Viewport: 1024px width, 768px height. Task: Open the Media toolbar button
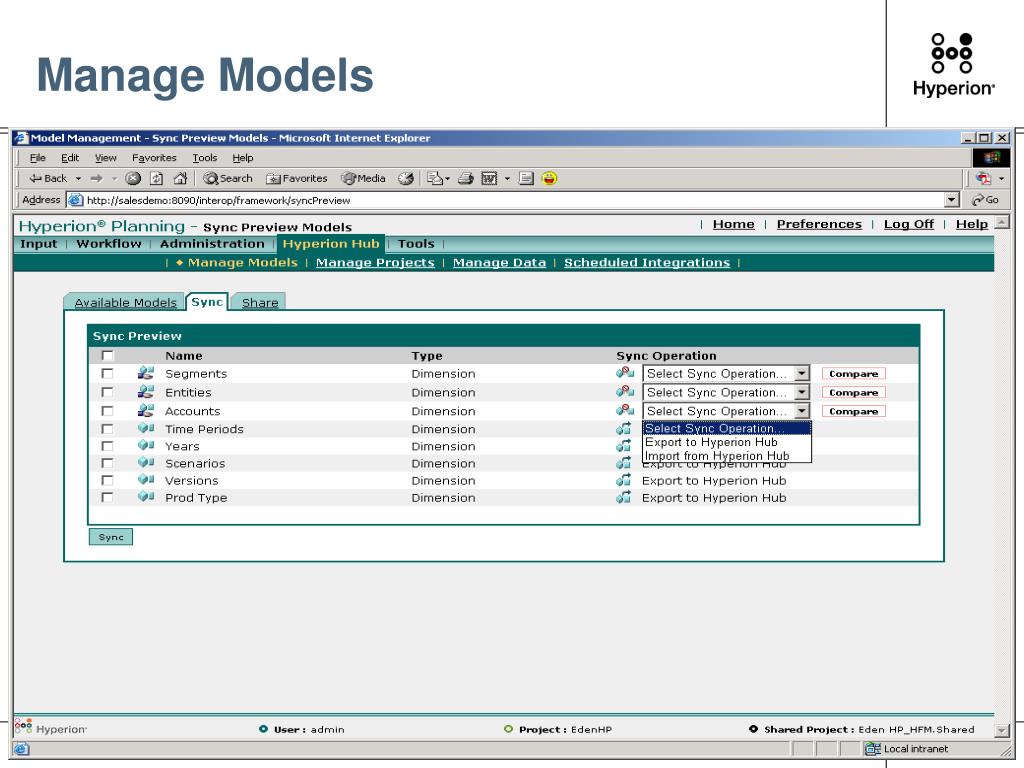click(363, 178)
